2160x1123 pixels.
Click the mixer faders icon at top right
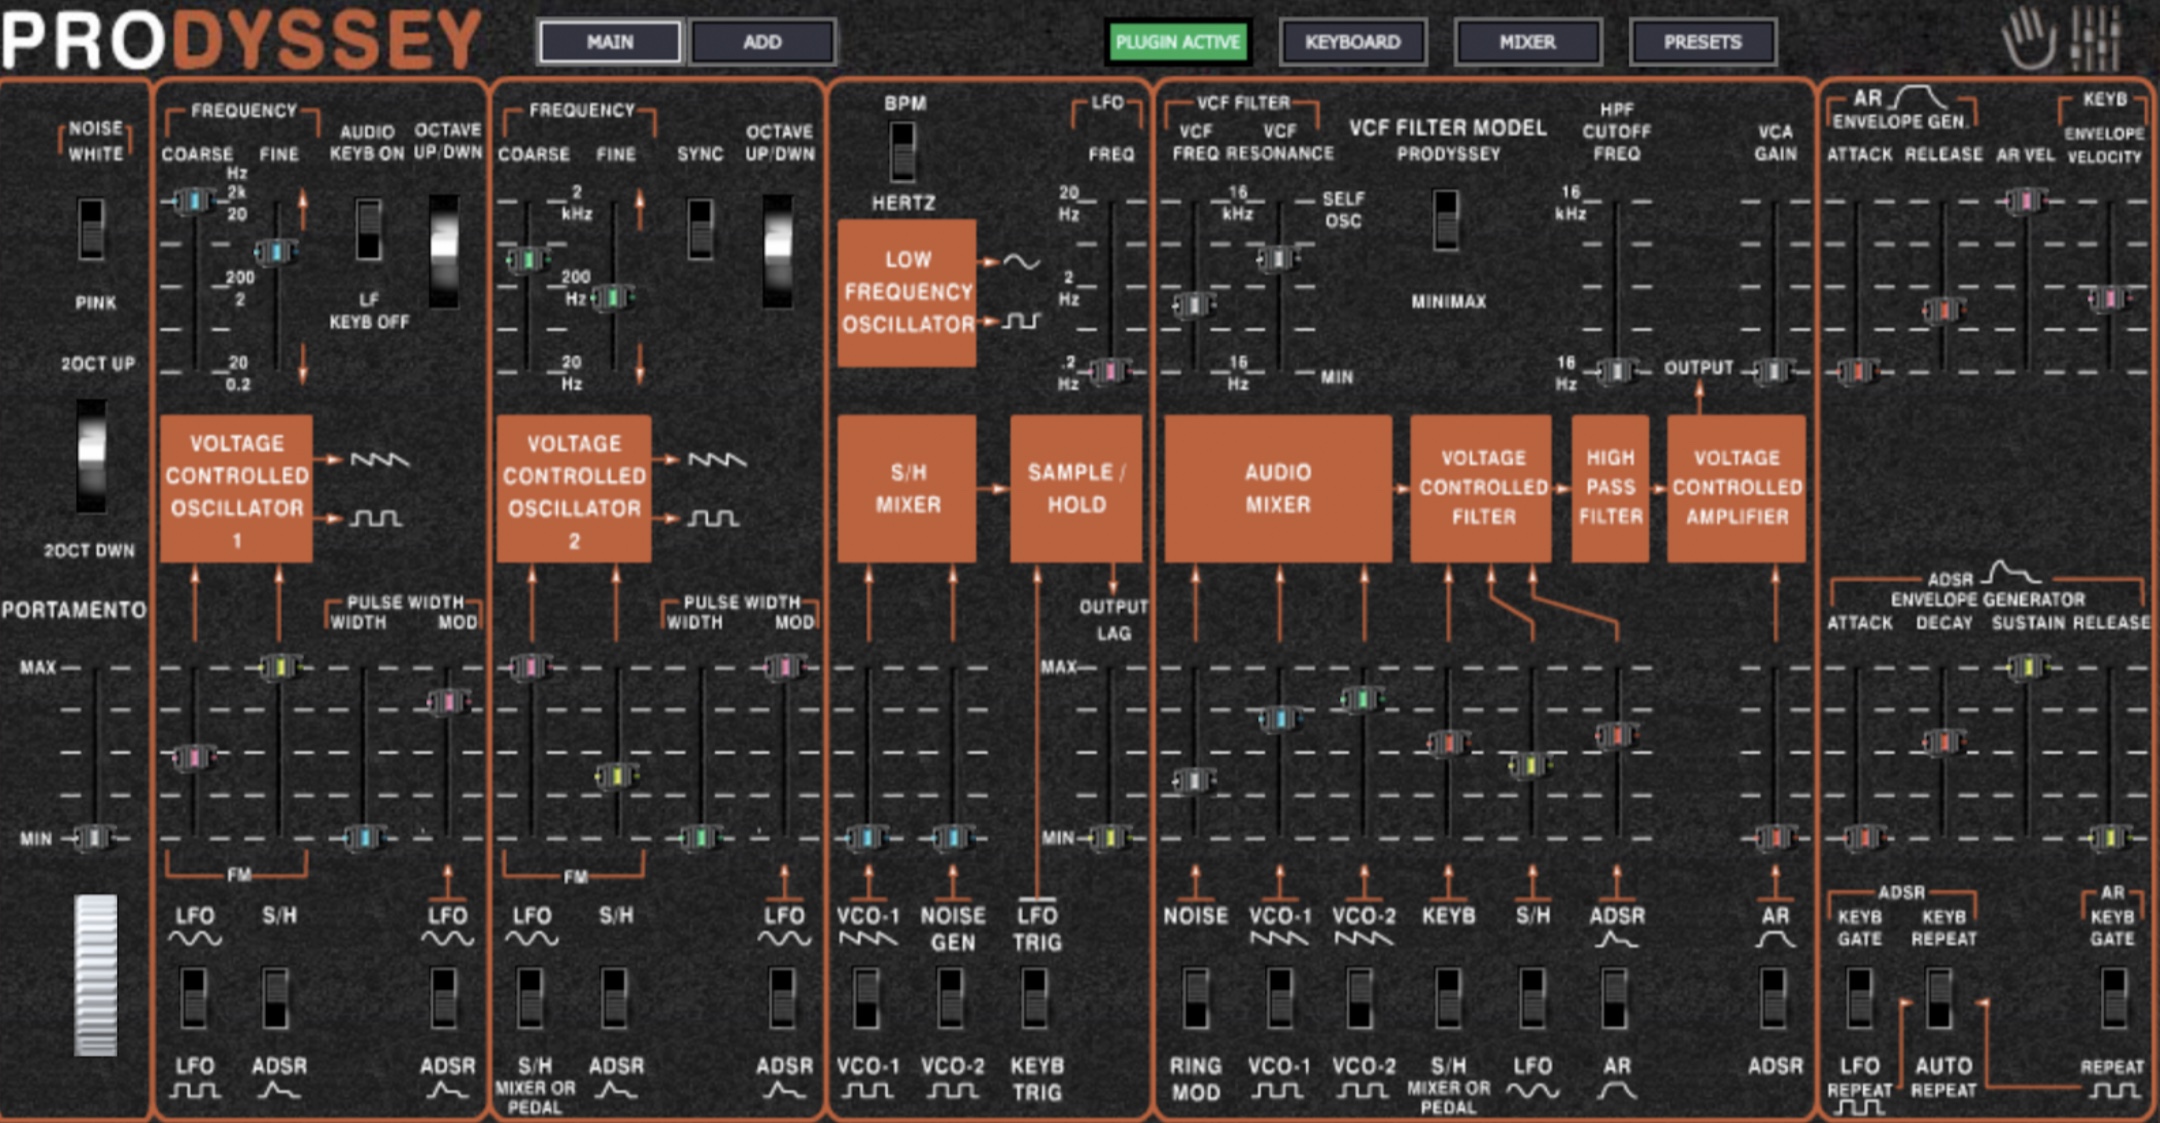2097,38
